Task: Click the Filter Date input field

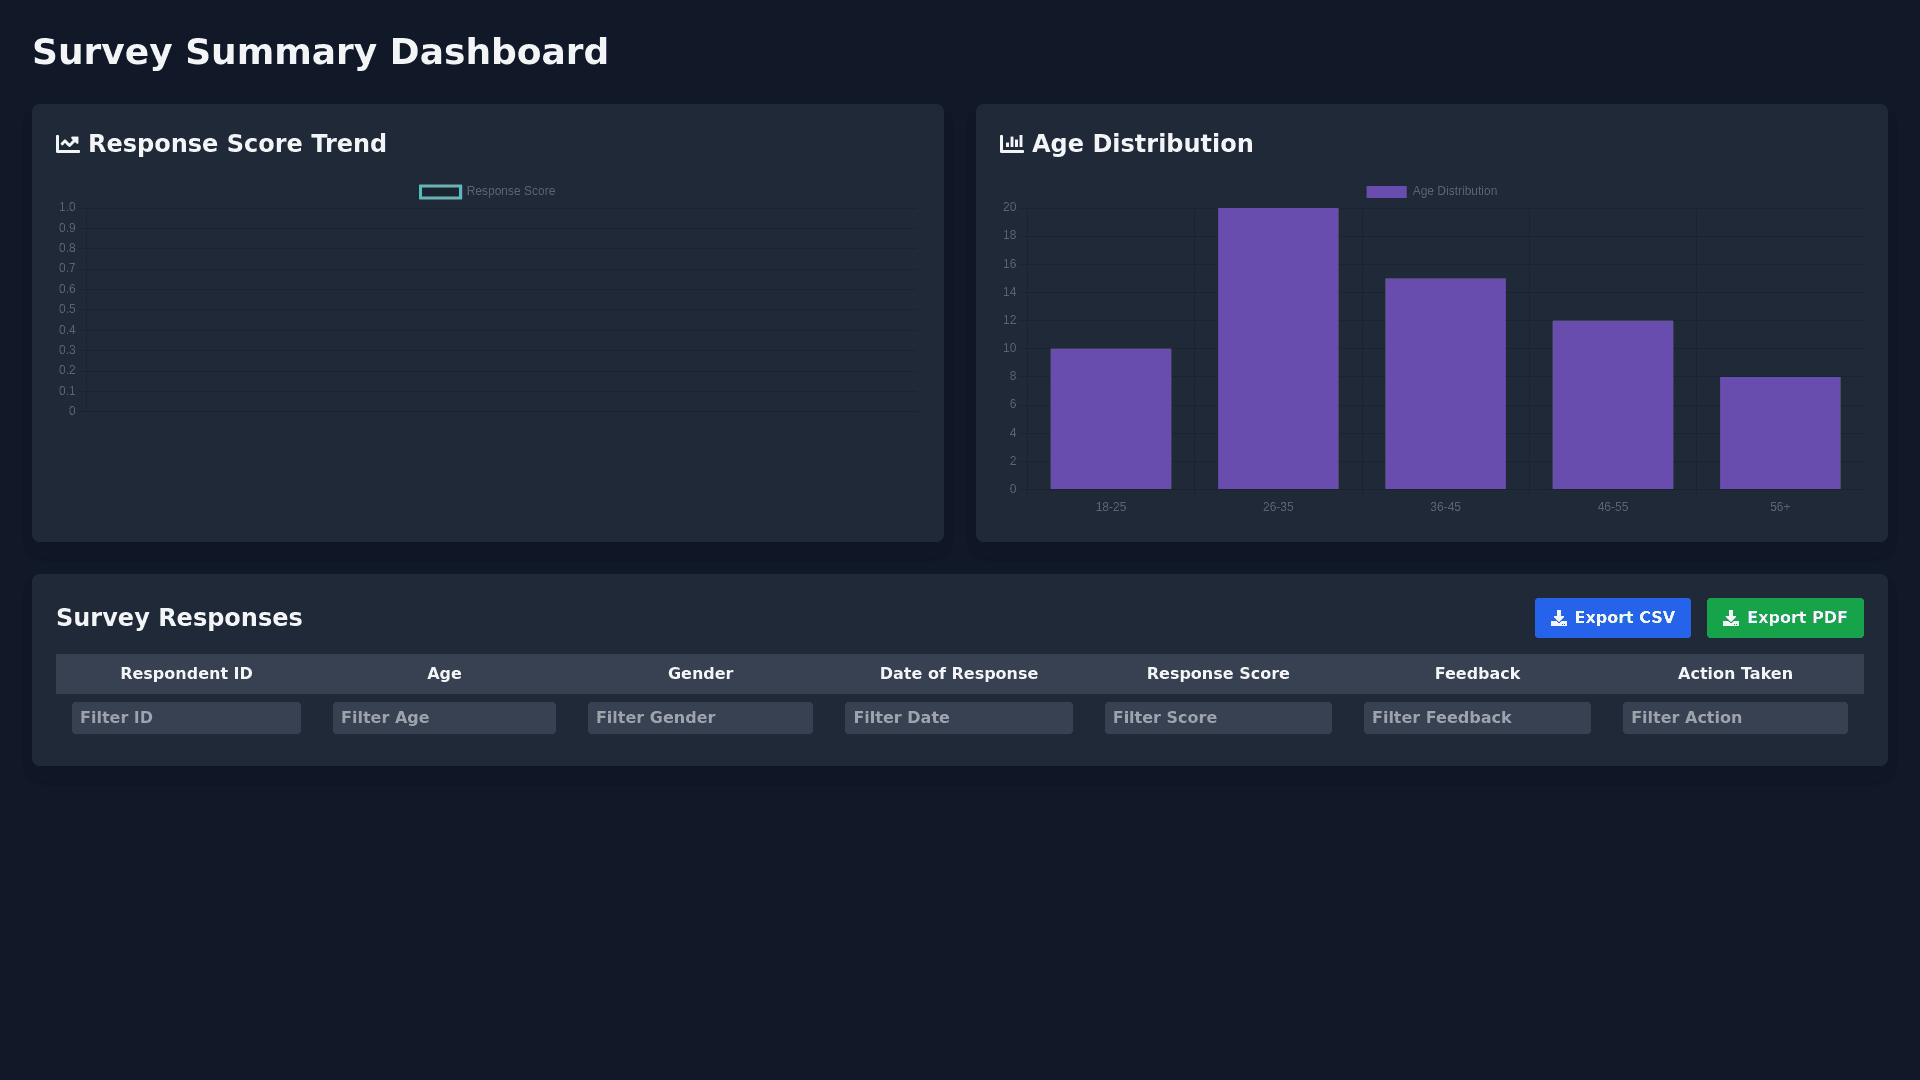Action: (958, 717)
